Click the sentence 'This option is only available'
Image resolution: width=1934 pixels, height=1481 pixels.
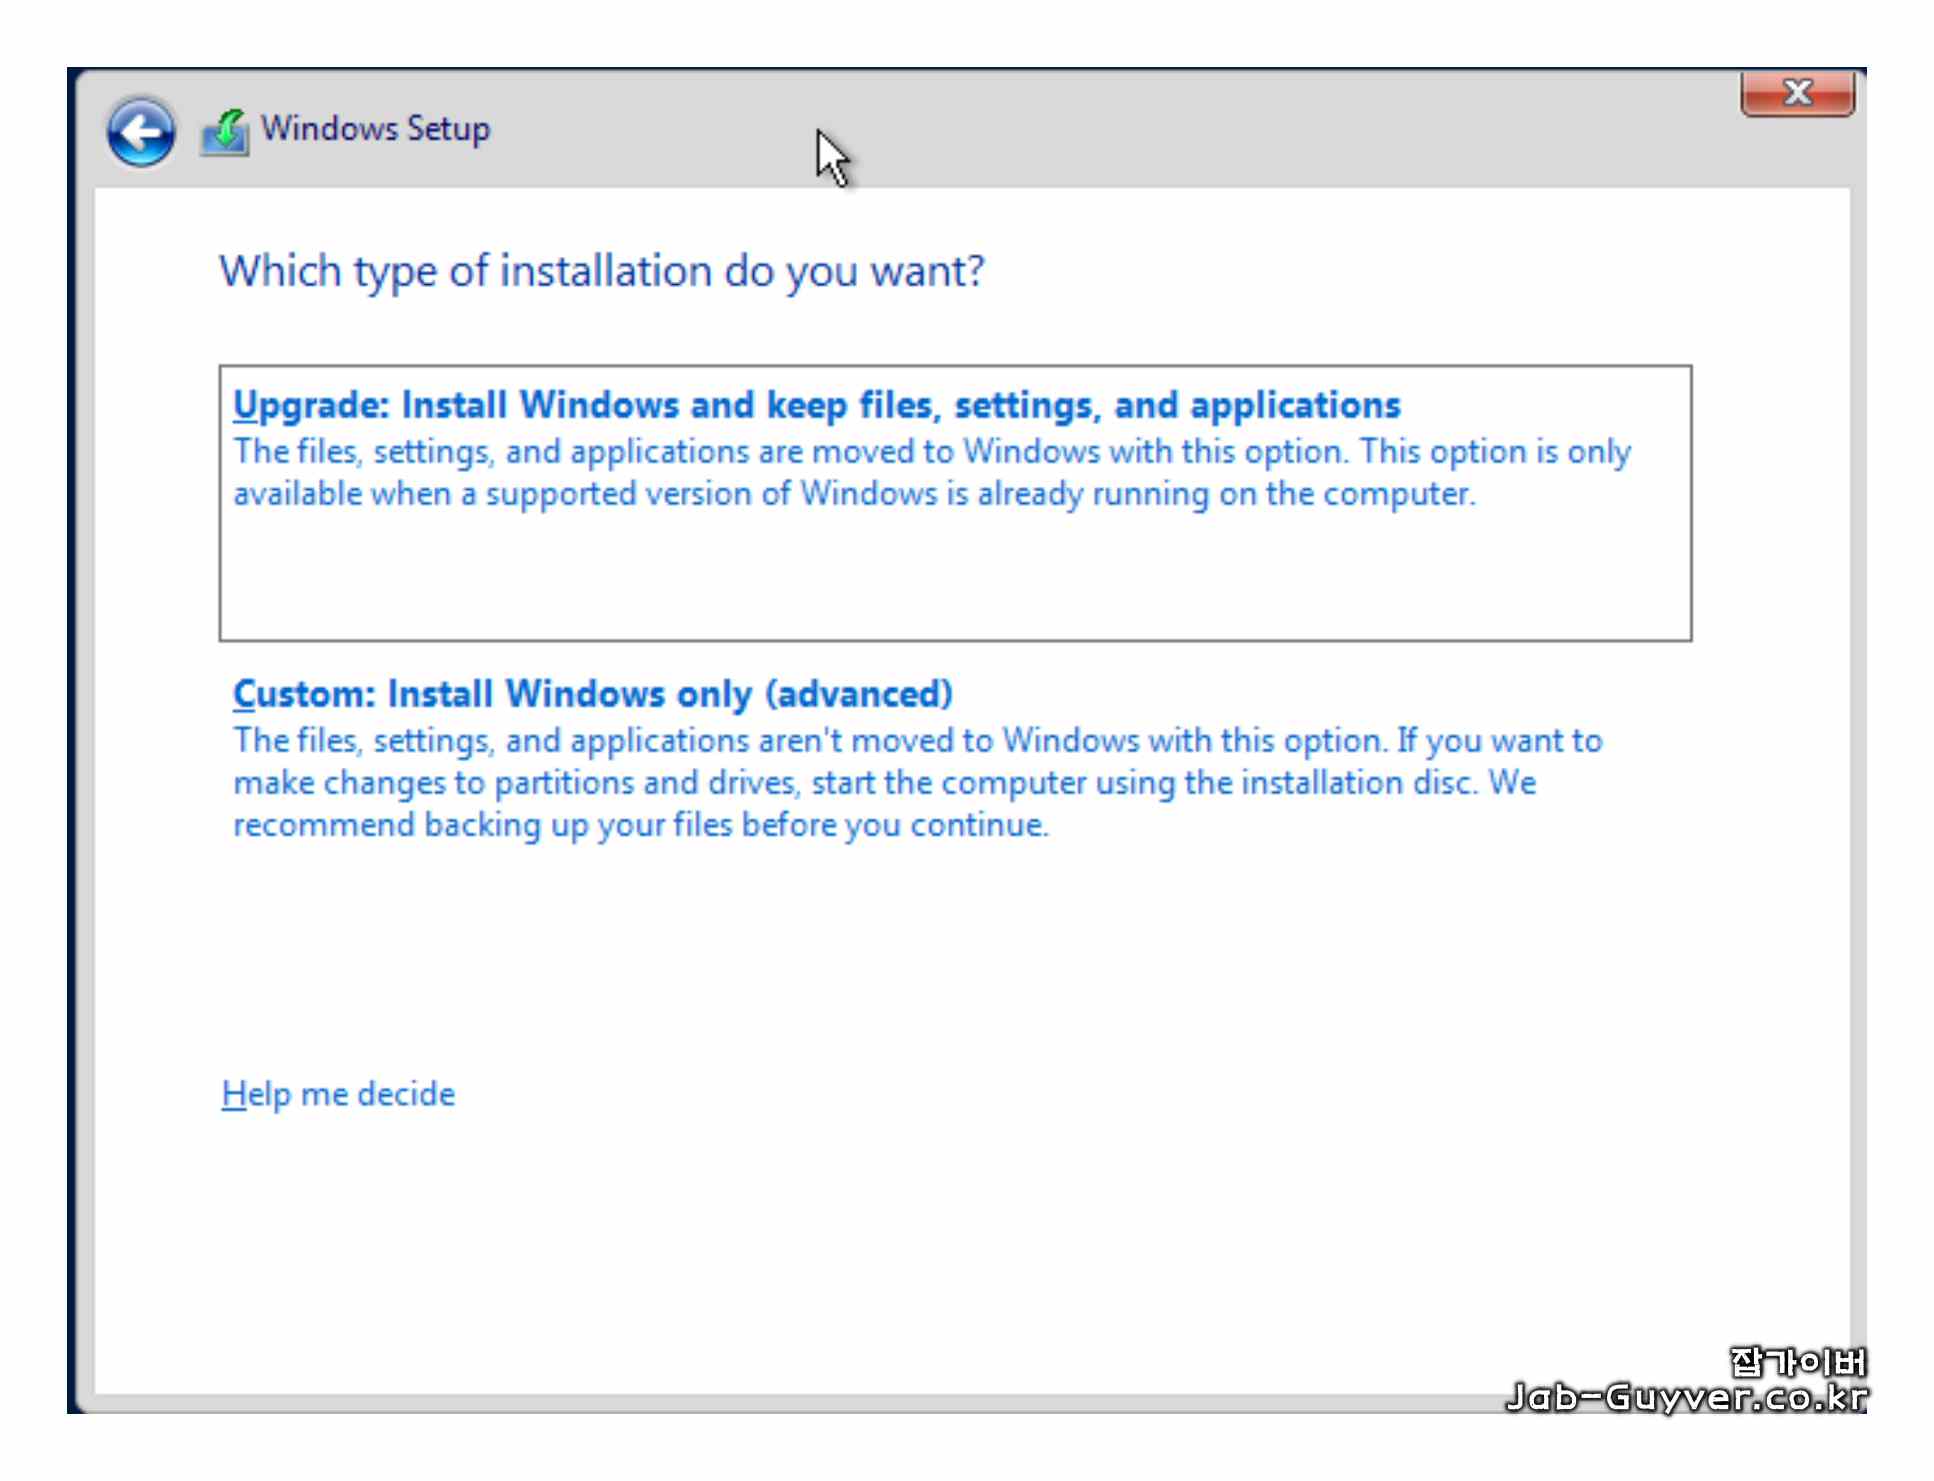tap(1494, 452)
